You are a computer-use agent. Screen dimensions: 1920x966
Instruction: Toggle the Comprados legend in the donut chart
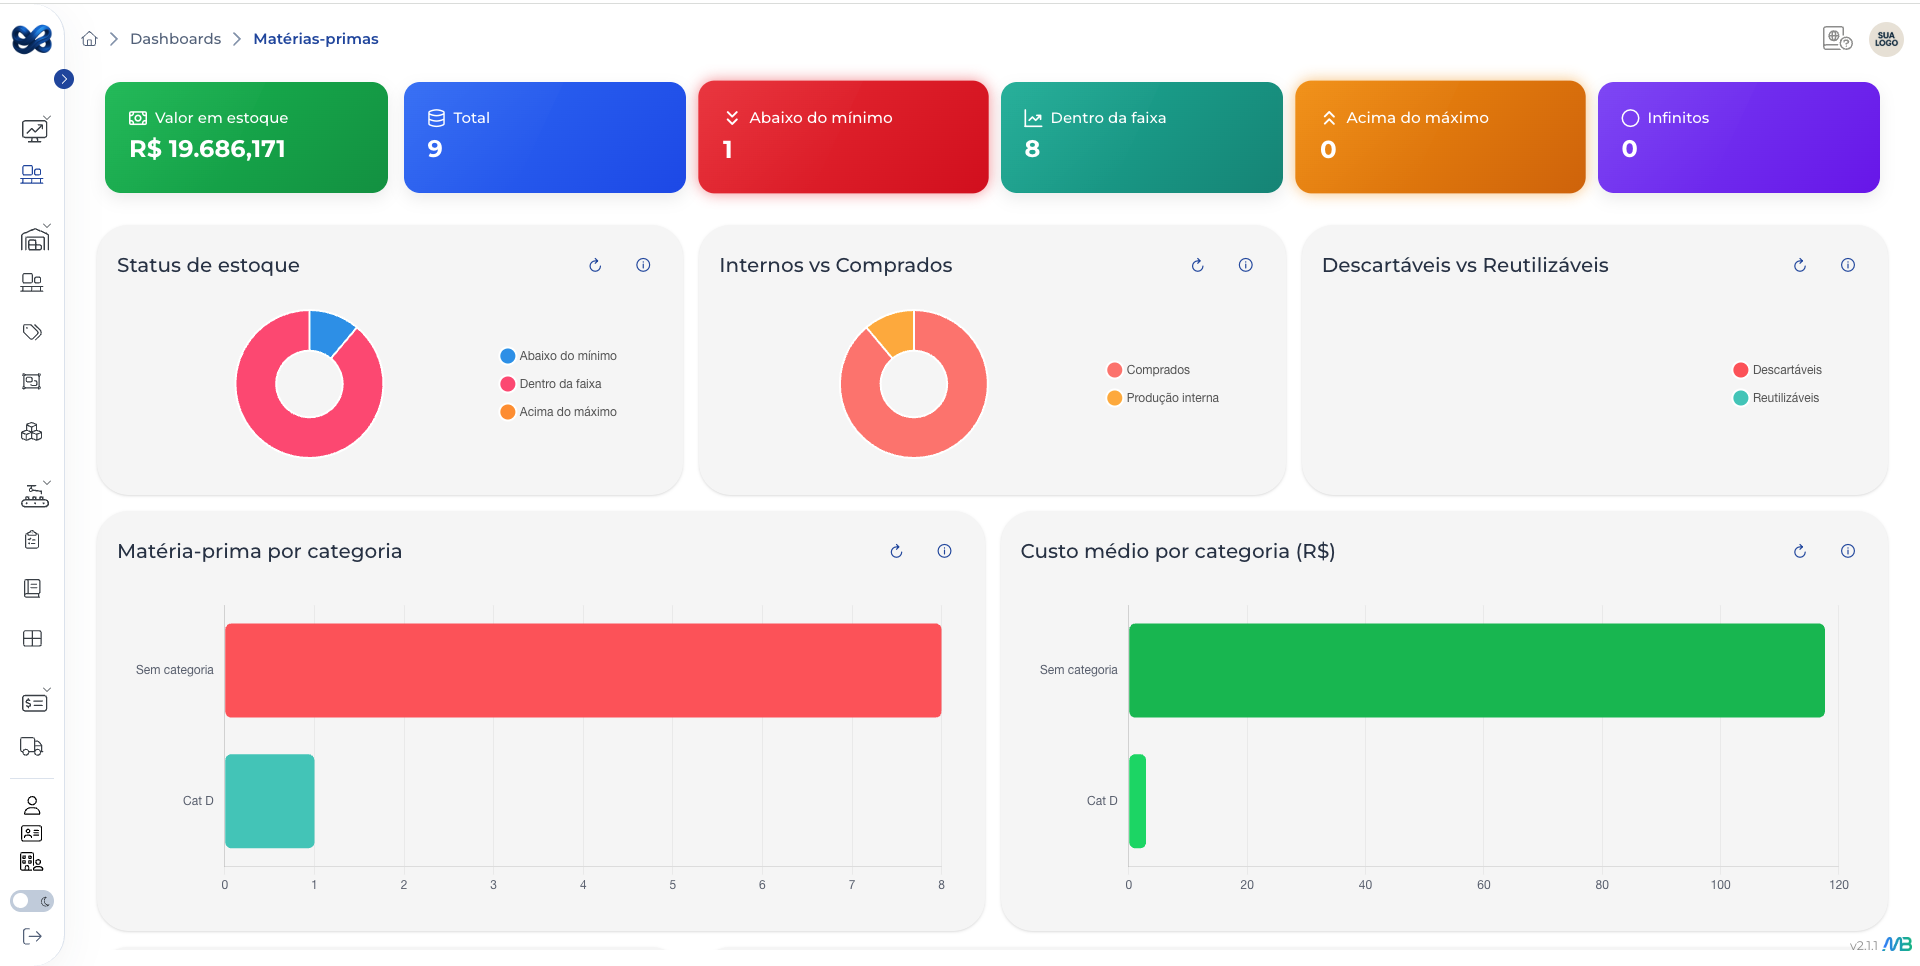click(x=1150, y=369)
